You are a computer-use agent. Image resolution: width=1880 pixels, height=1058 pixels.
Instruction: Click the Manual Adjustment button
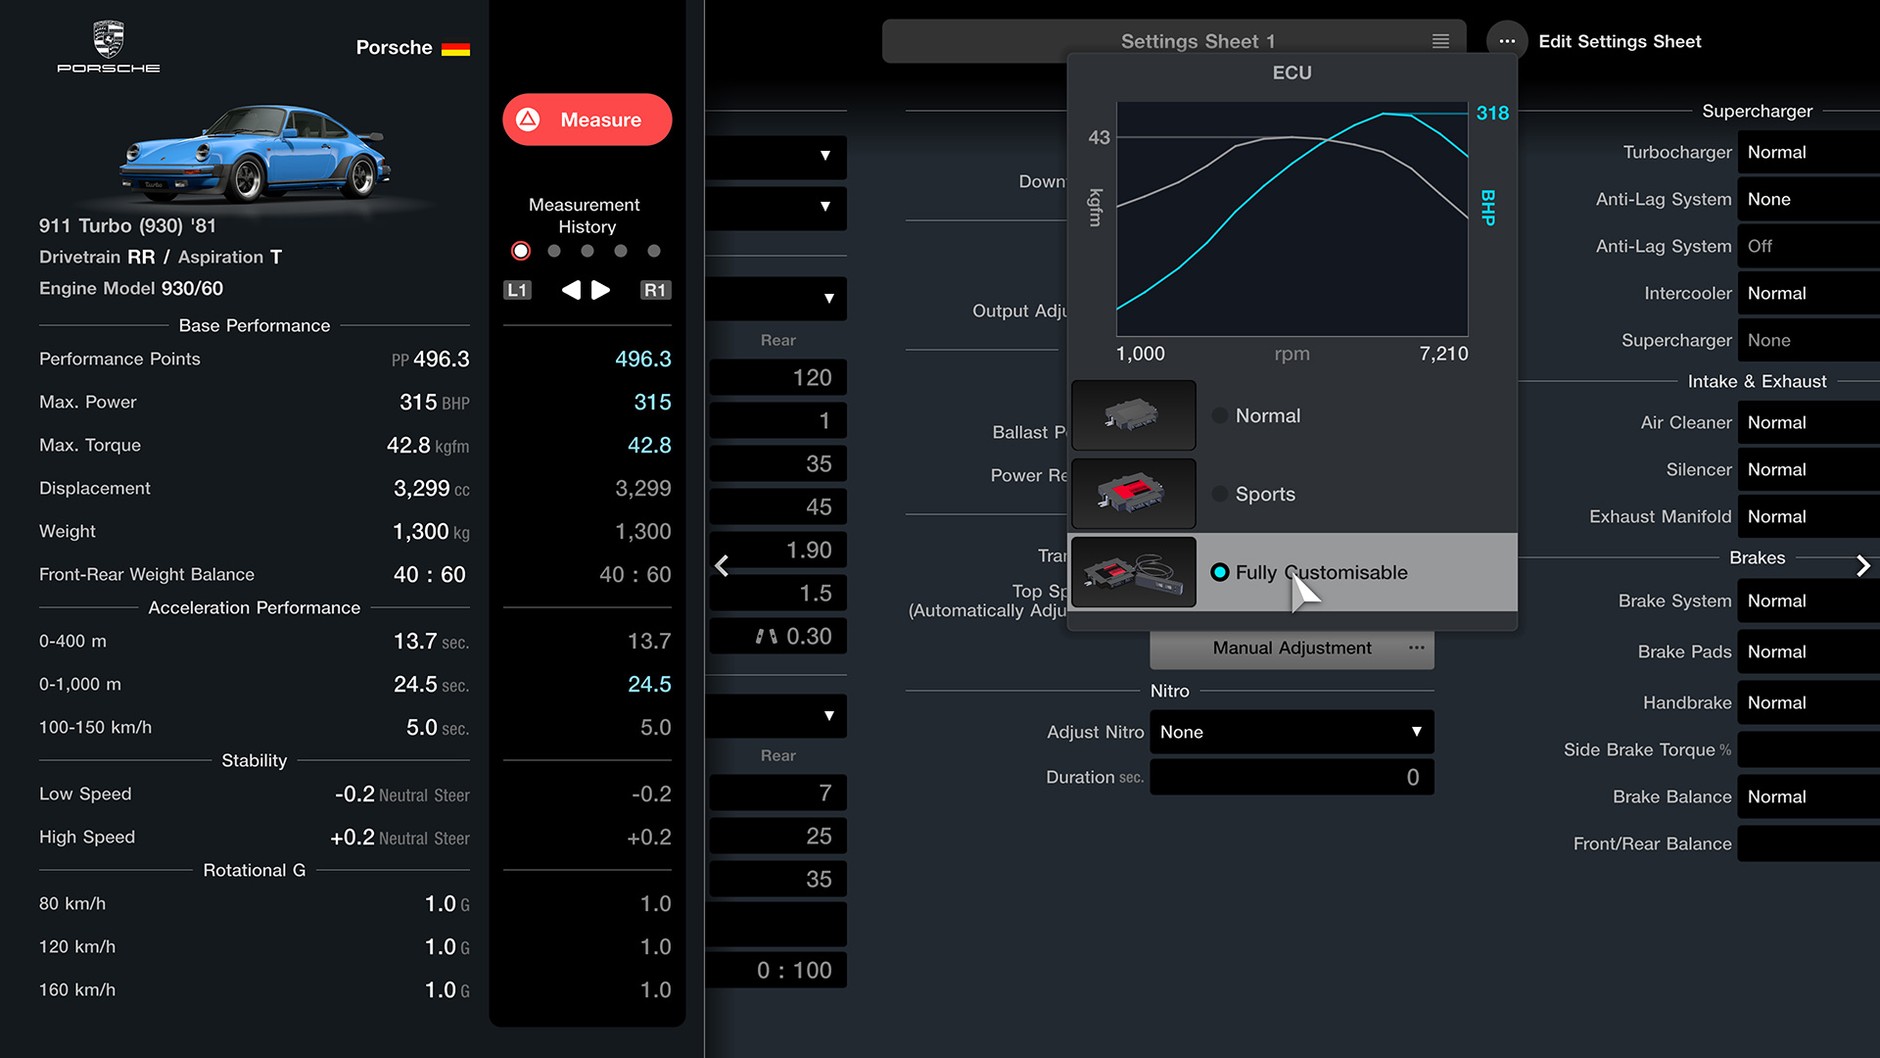(1291, 648)
